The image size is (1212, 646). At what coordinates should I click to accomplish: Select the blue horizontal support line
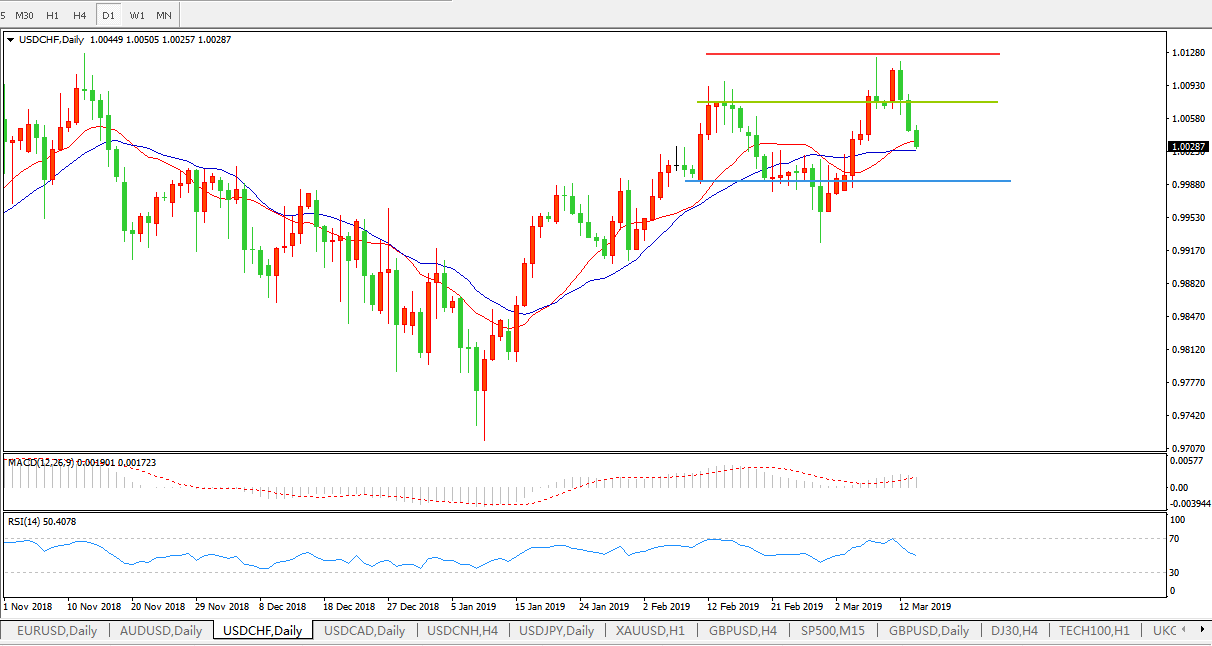point(850,181)
